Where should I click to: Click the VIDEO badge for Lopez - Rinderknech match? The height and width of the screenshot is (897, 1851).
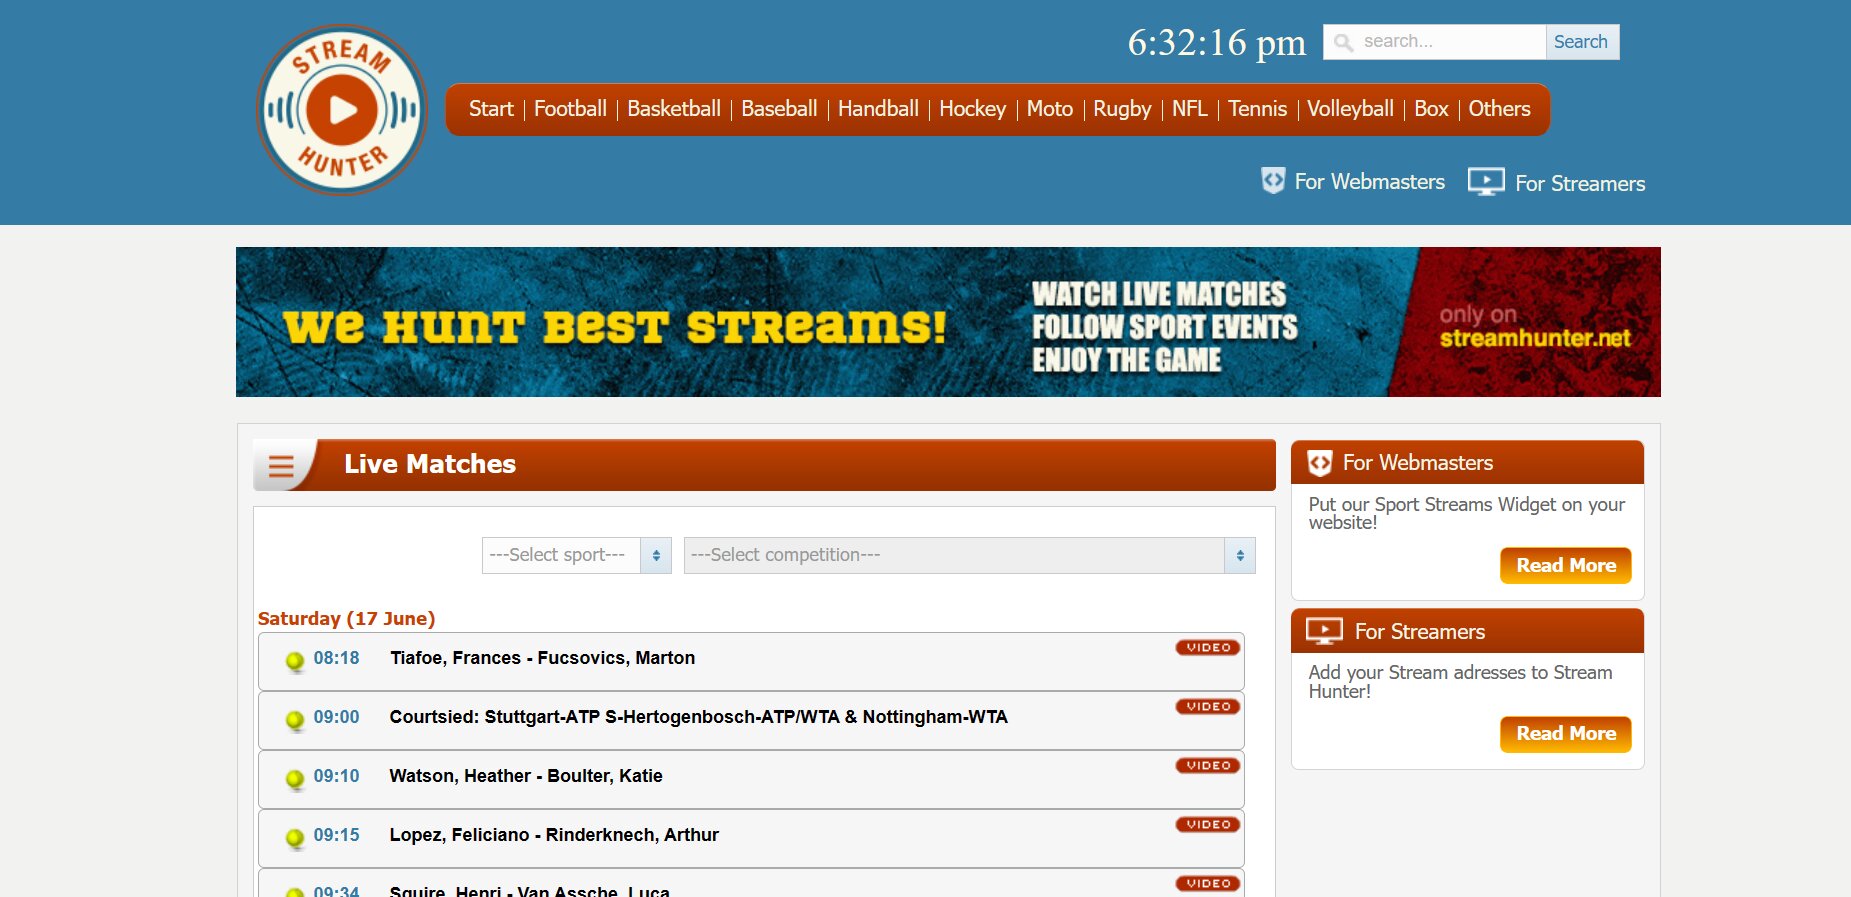coord(1208,825)
